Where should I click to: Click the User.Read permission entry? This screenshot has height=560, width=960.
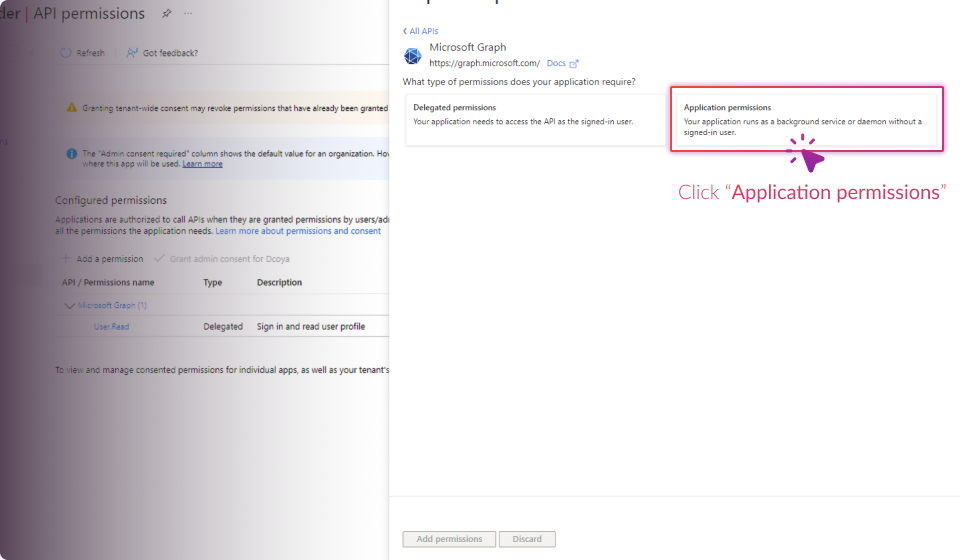(111, 327)
